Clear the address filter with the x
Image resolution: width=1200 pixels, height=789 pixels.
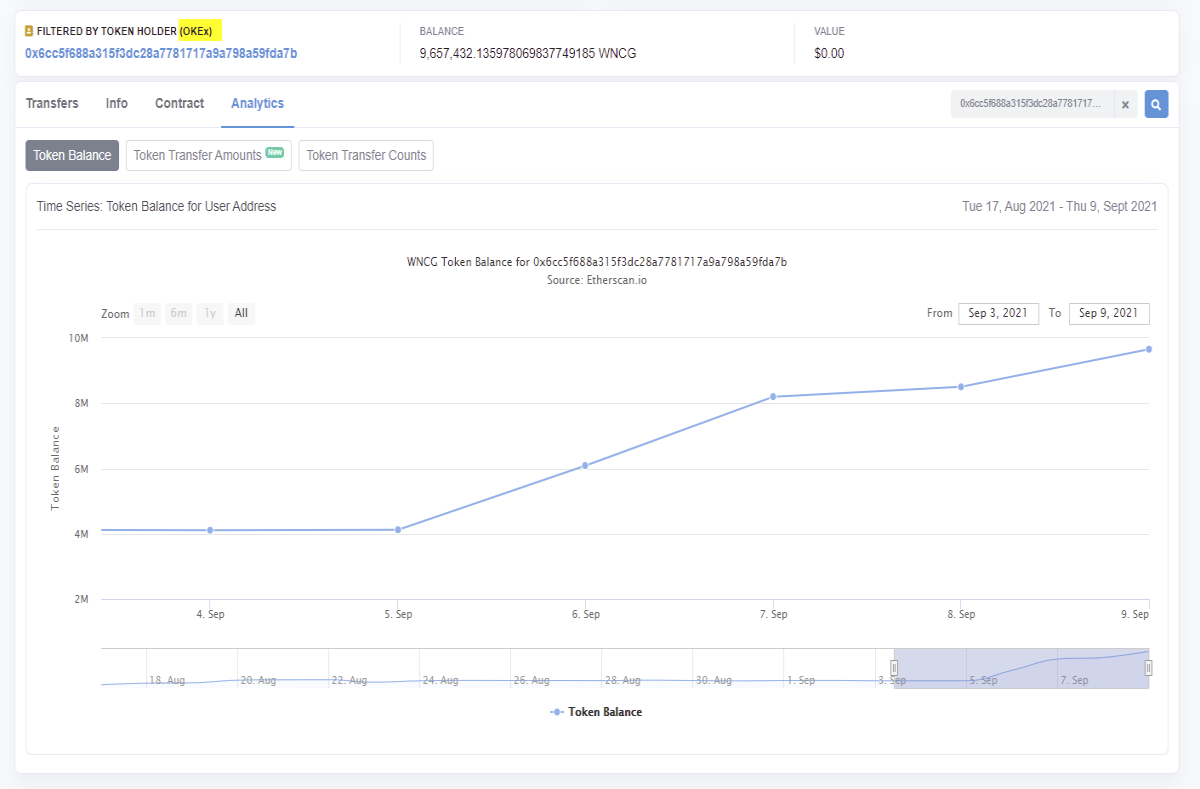pos(1125,104)
